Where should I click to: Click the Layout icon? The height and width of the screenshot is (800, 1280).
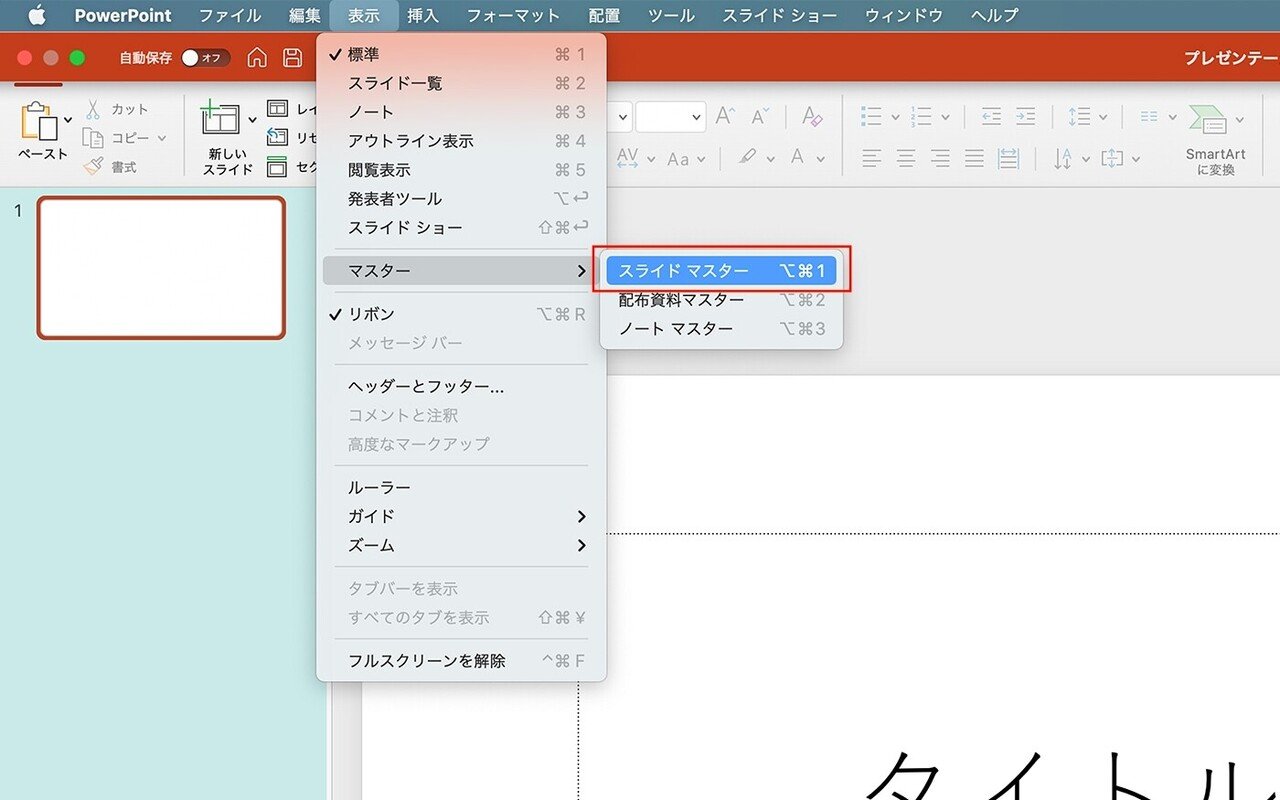(x=277, y=109)
